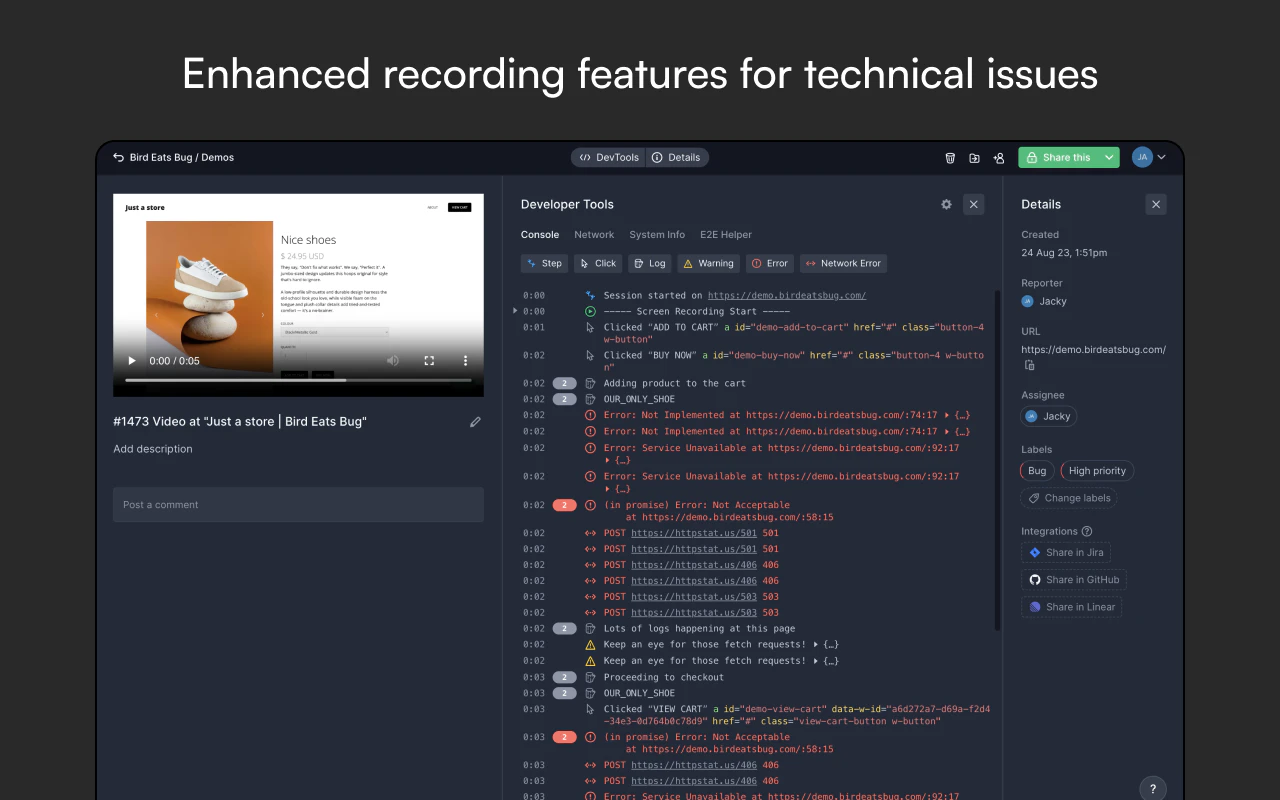The image size is (1280, 800).
Task: Toggle the Network Error filter
Action: tap(843, 264)
